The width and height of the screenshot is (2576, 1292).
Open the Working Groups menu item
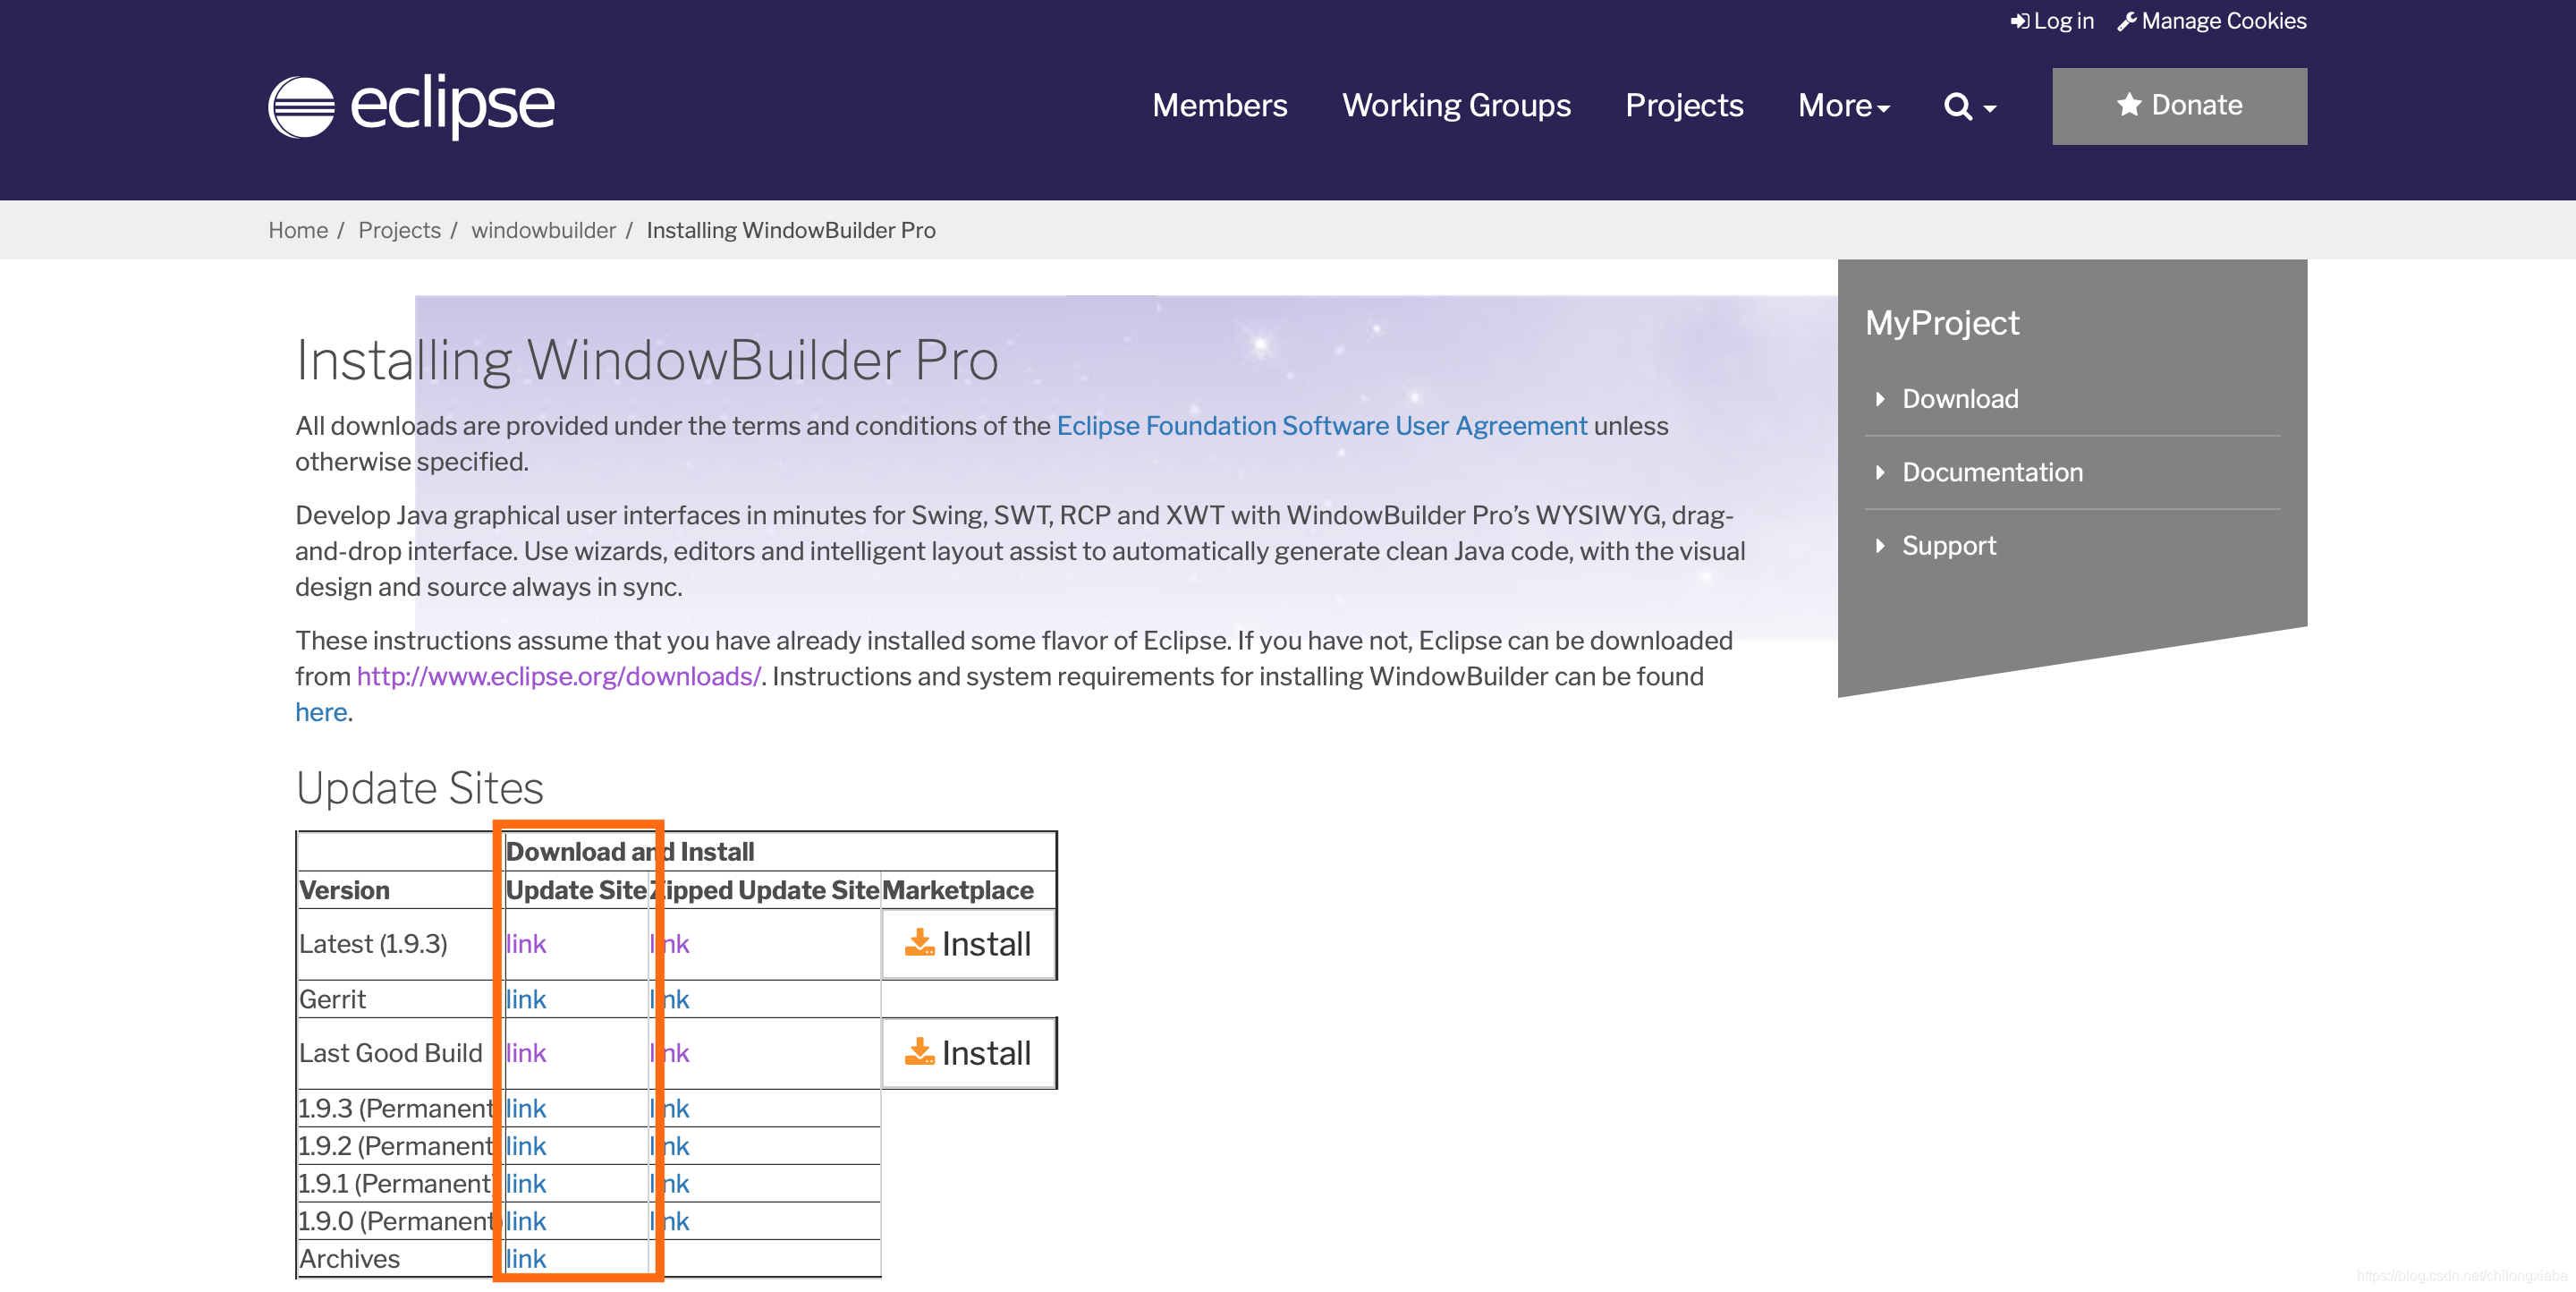(x=1456, y=106)
